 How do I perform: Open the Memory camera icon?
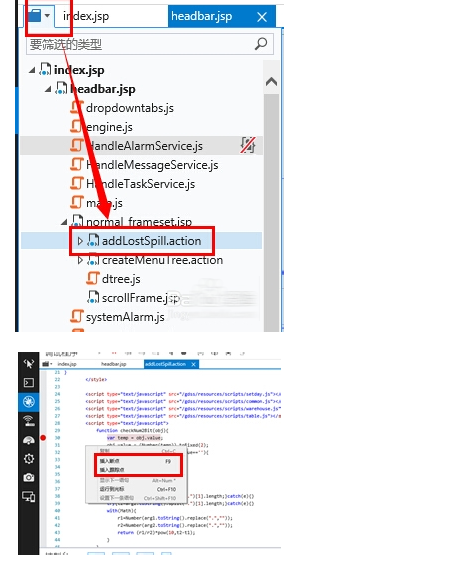[29, 478]
